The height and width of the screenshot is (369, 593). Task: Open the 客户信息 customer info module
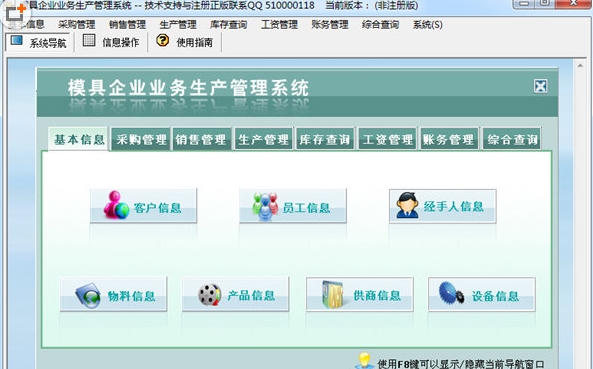pyautogui.click(x=143, y=206)
